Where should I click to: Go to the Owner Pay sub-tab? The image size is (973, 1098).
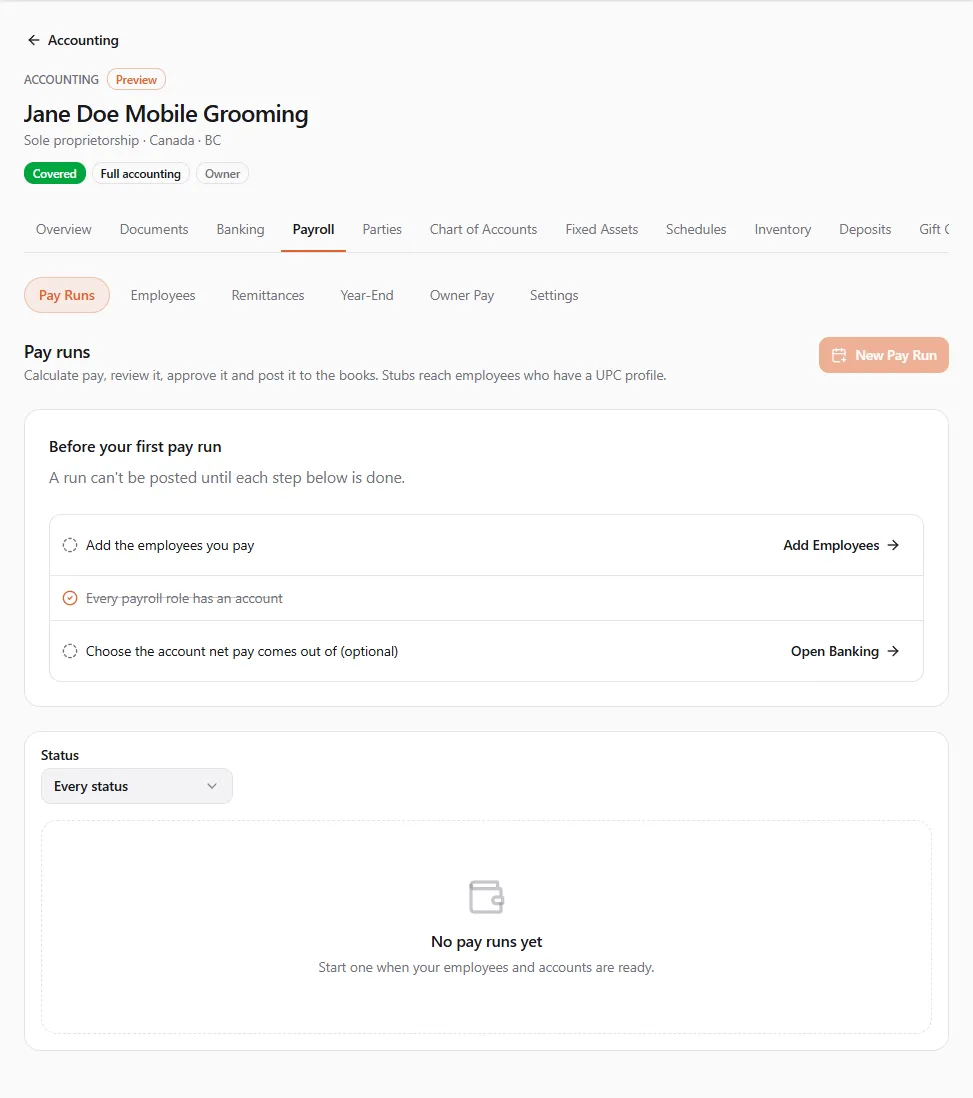pos(462,296)
